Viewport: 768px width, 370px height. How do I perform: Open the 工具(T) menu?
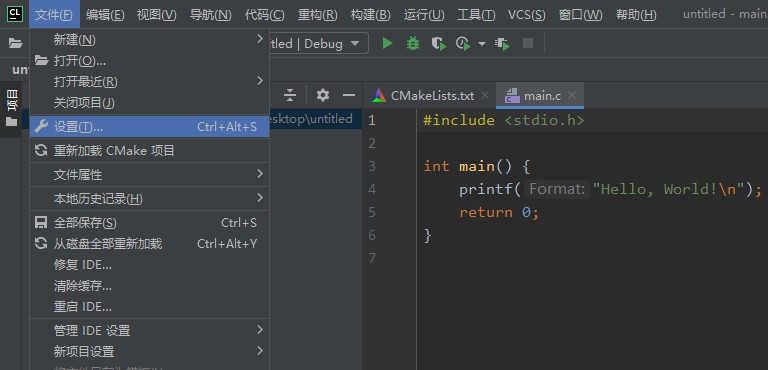[x=476, y=15]
